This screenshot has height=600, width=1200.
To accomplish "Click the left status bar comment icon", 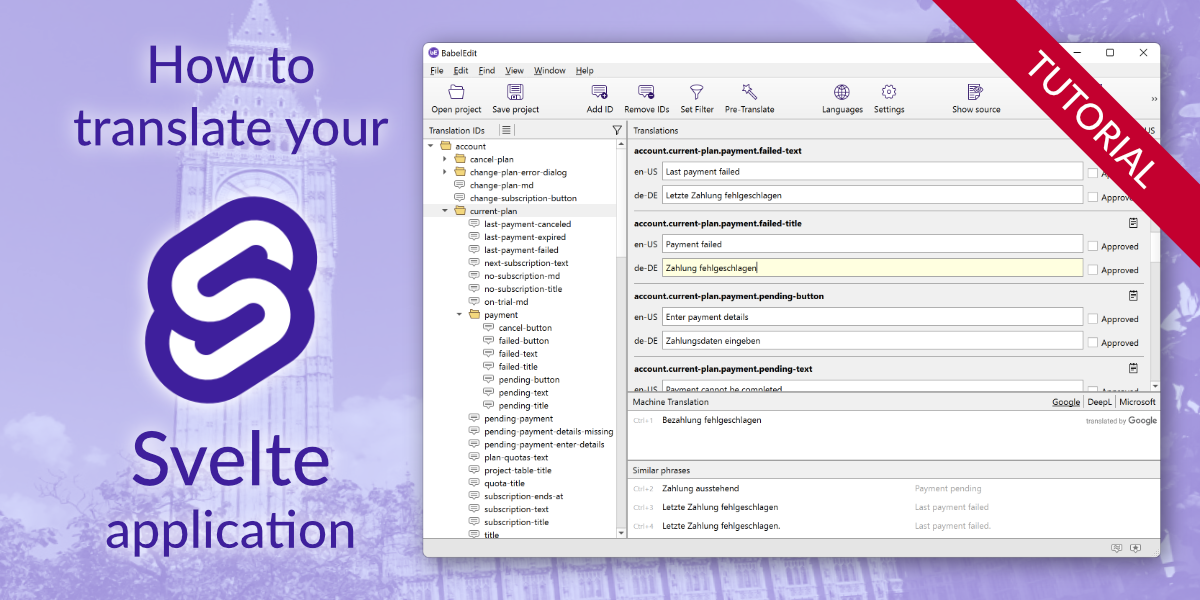I will pos(1117,548).
